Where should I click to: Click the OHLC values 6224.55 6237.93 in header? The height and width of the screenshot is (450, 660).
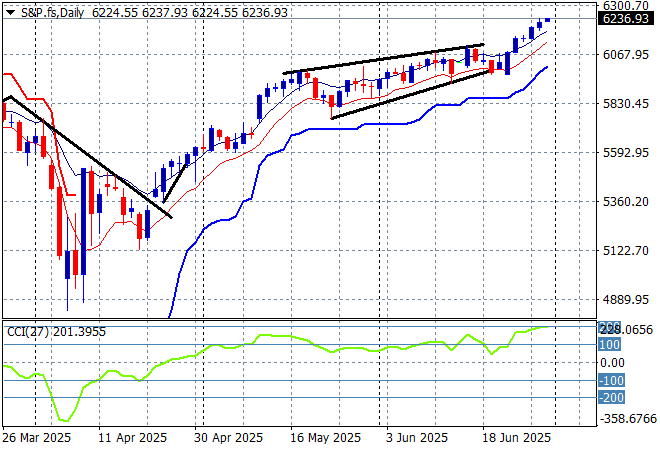pos(140,13)
